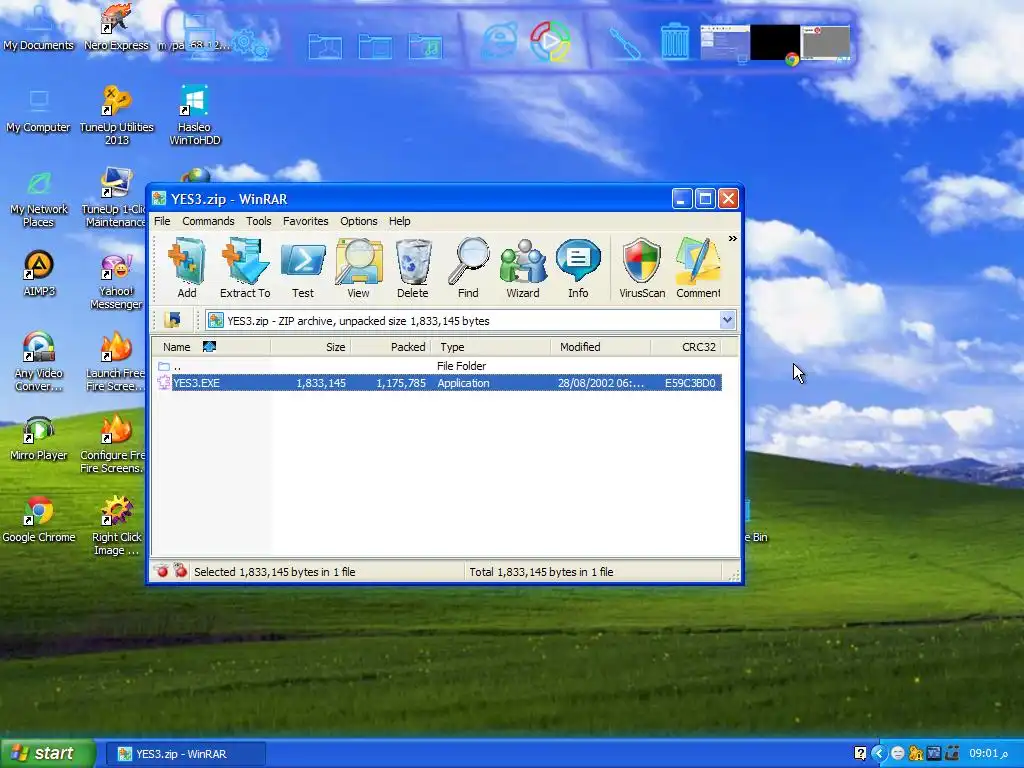Select the Yahoo! Messenger shortcut
Screen dimensions: 1024x768
[x=116, y=281]
